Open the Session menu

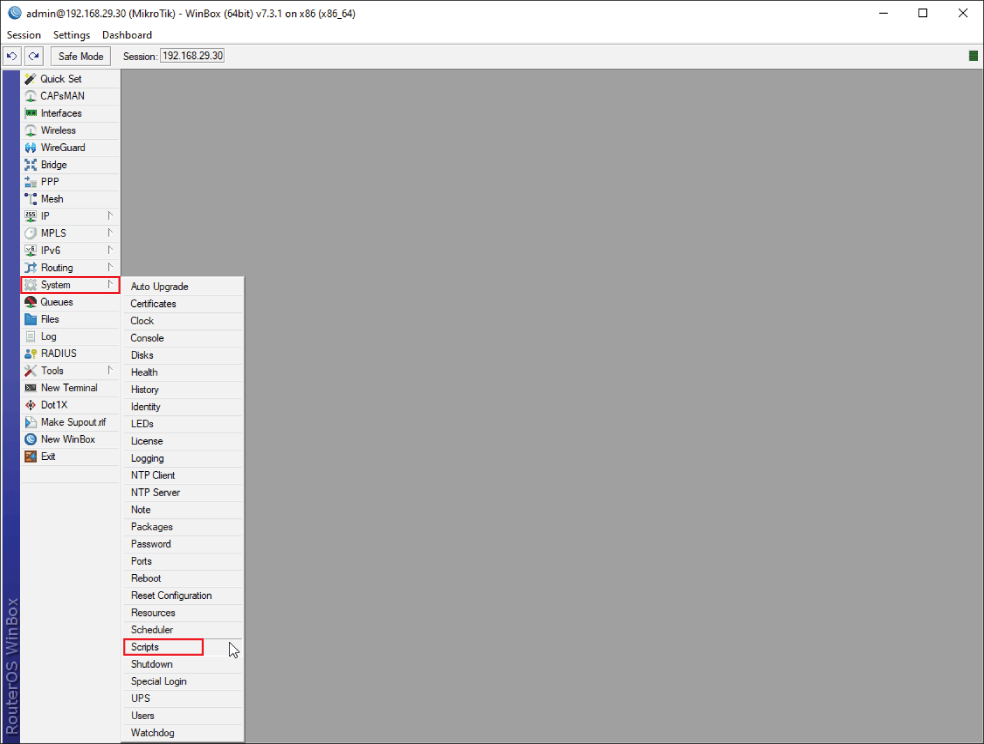click(24, 35)
